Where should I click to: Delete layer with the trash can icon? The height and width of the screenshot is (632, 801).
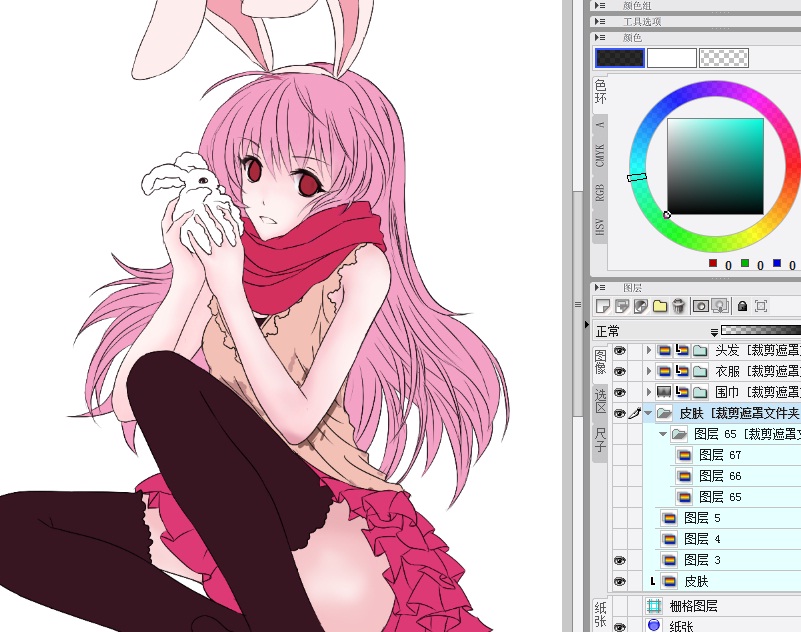(x=678, y=306)
